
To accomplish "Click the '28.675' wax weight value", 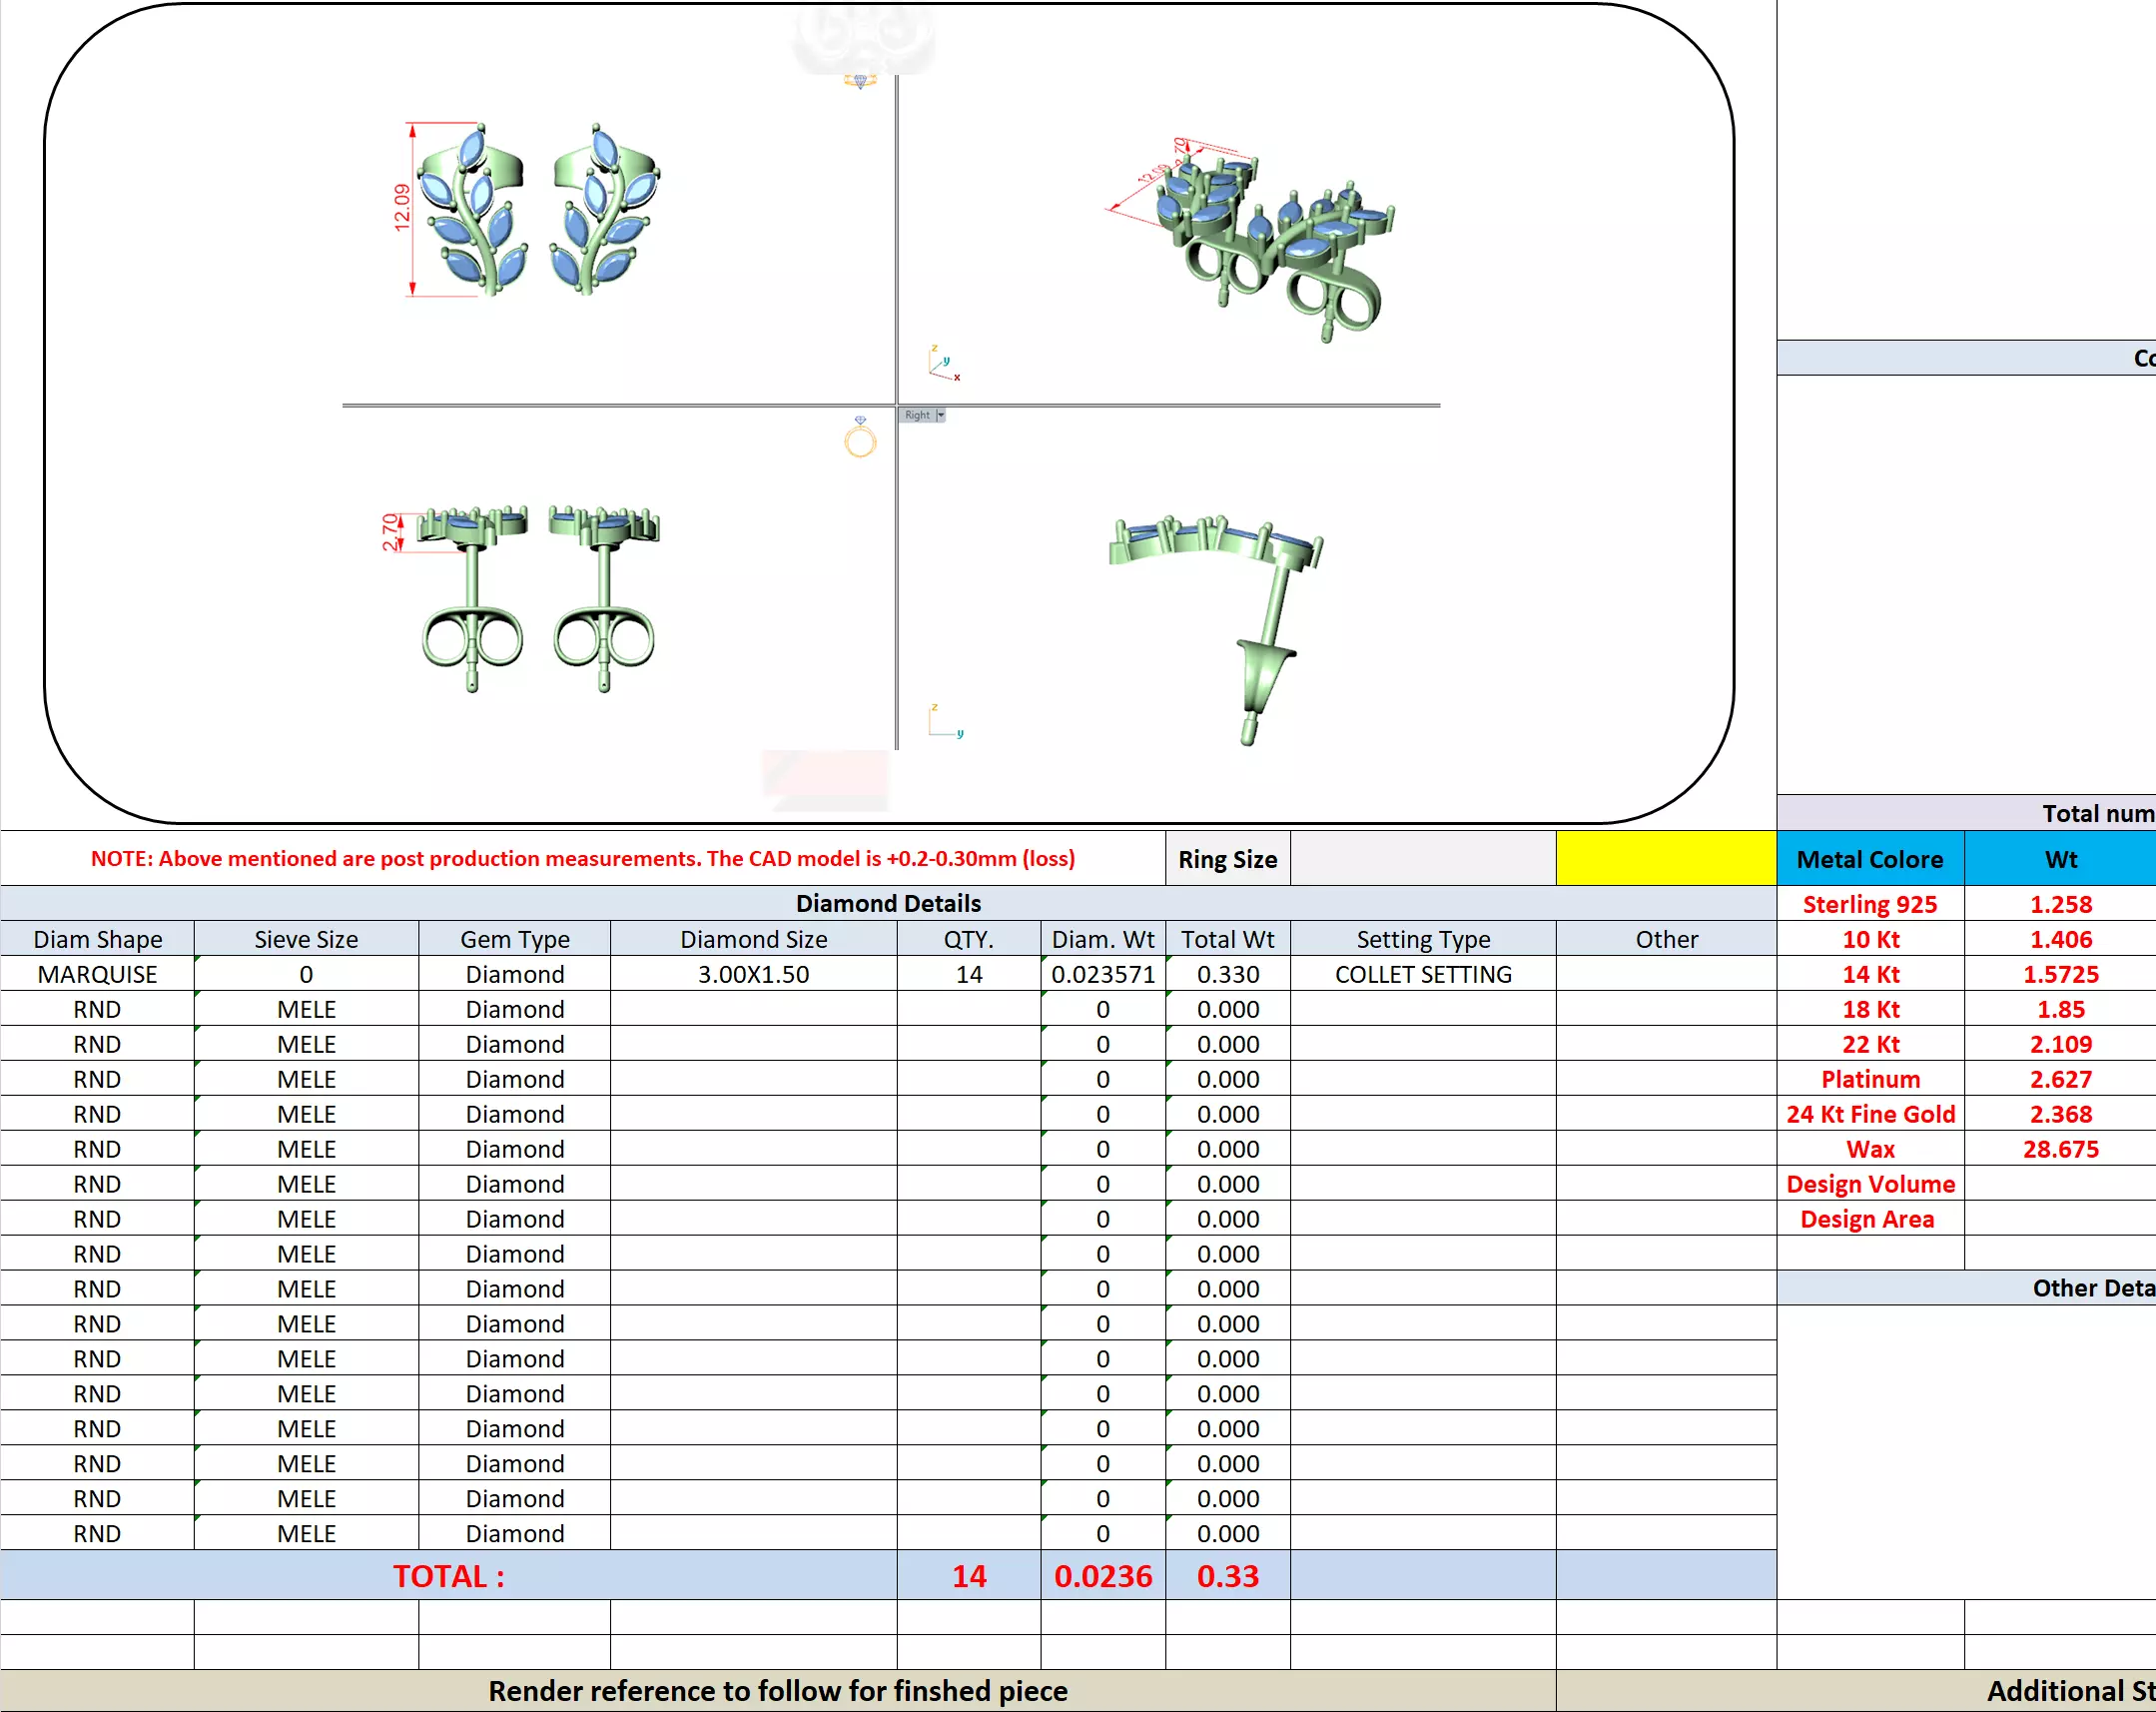I will pyautogui.click(x=2060, y=1149).
